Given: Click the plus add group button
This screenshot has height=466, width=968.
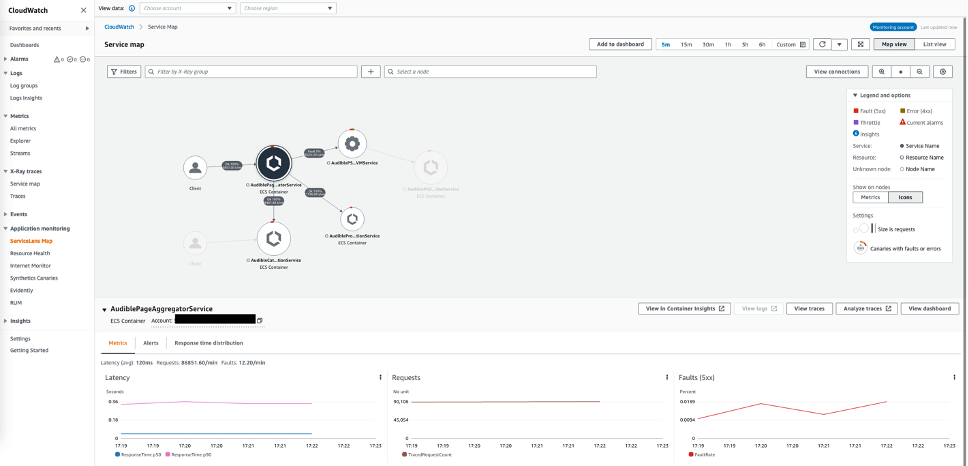Looking at the screenshot, I should (370, 72).
